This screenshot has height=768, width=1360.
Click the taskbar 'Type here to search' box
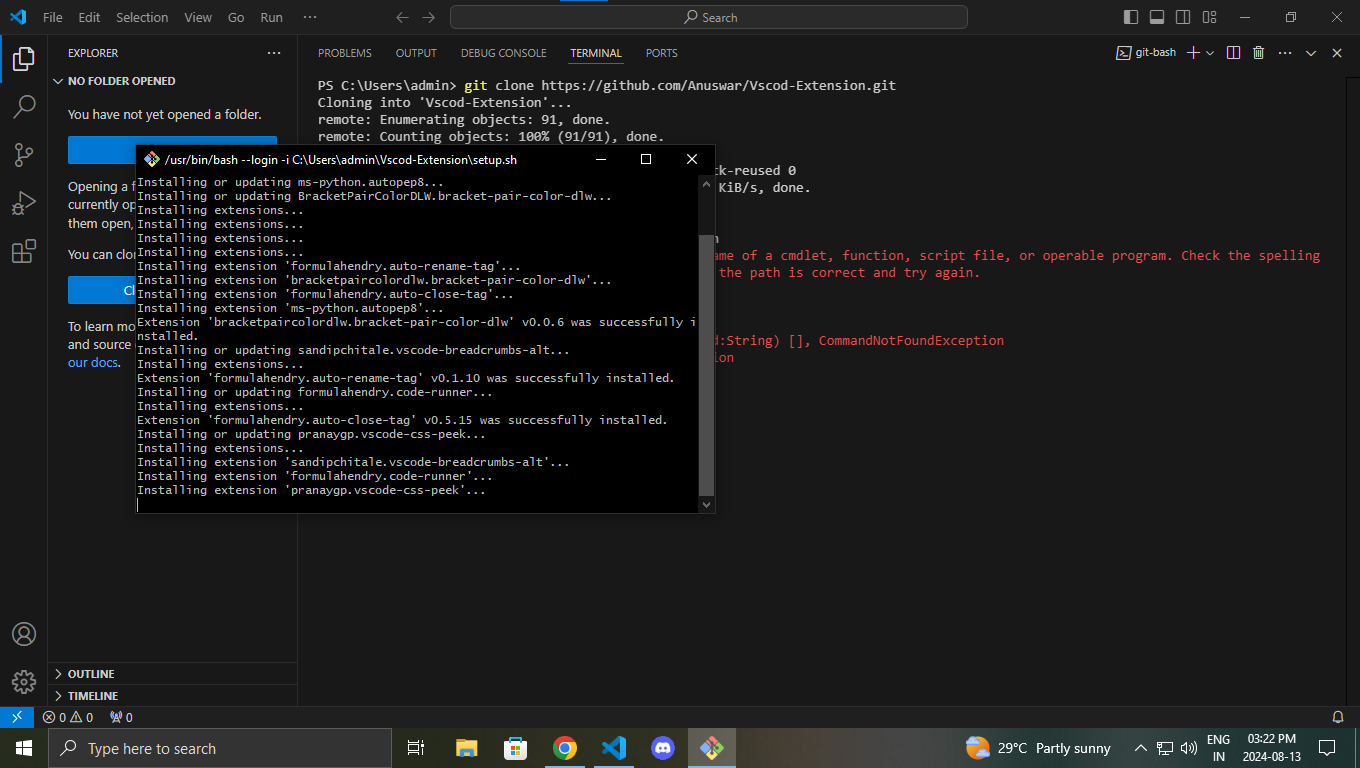[220, 748]
